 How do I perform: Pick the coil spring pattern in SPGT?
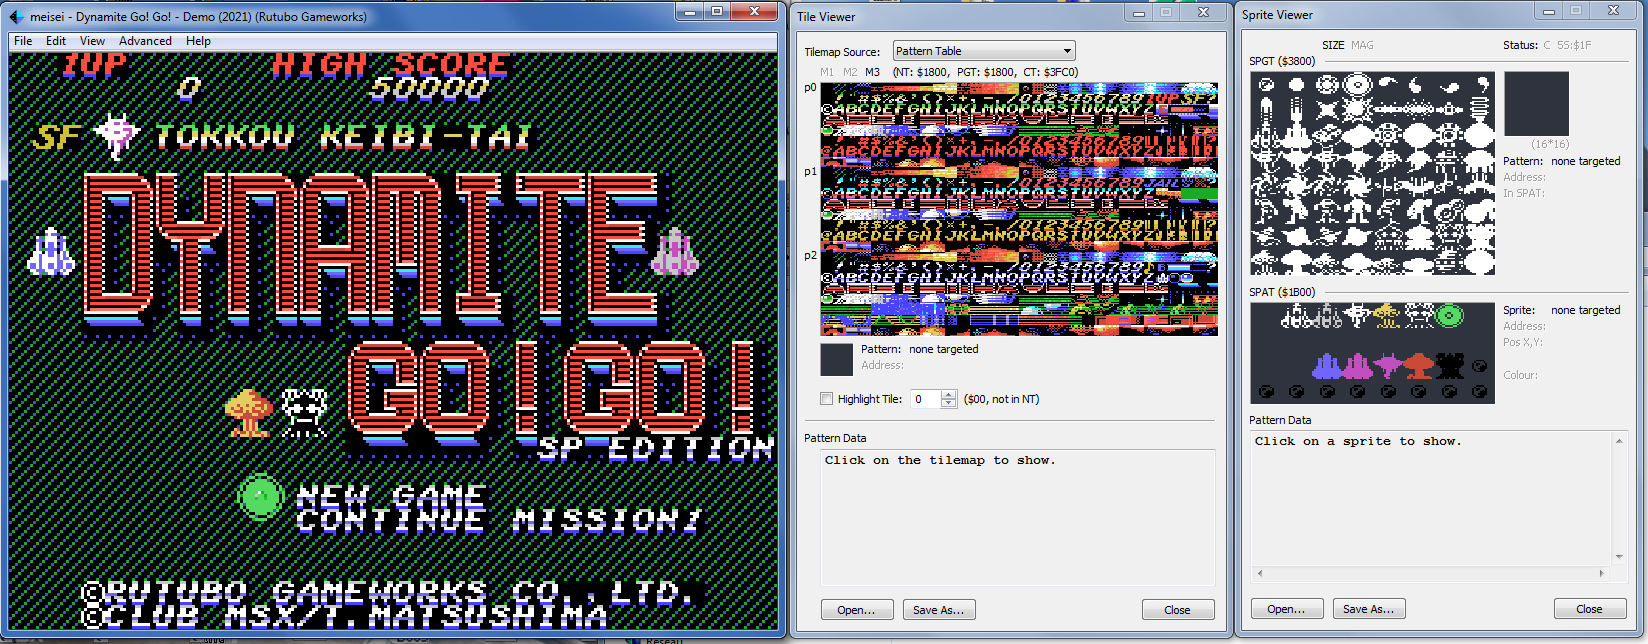click(1479, 109)
